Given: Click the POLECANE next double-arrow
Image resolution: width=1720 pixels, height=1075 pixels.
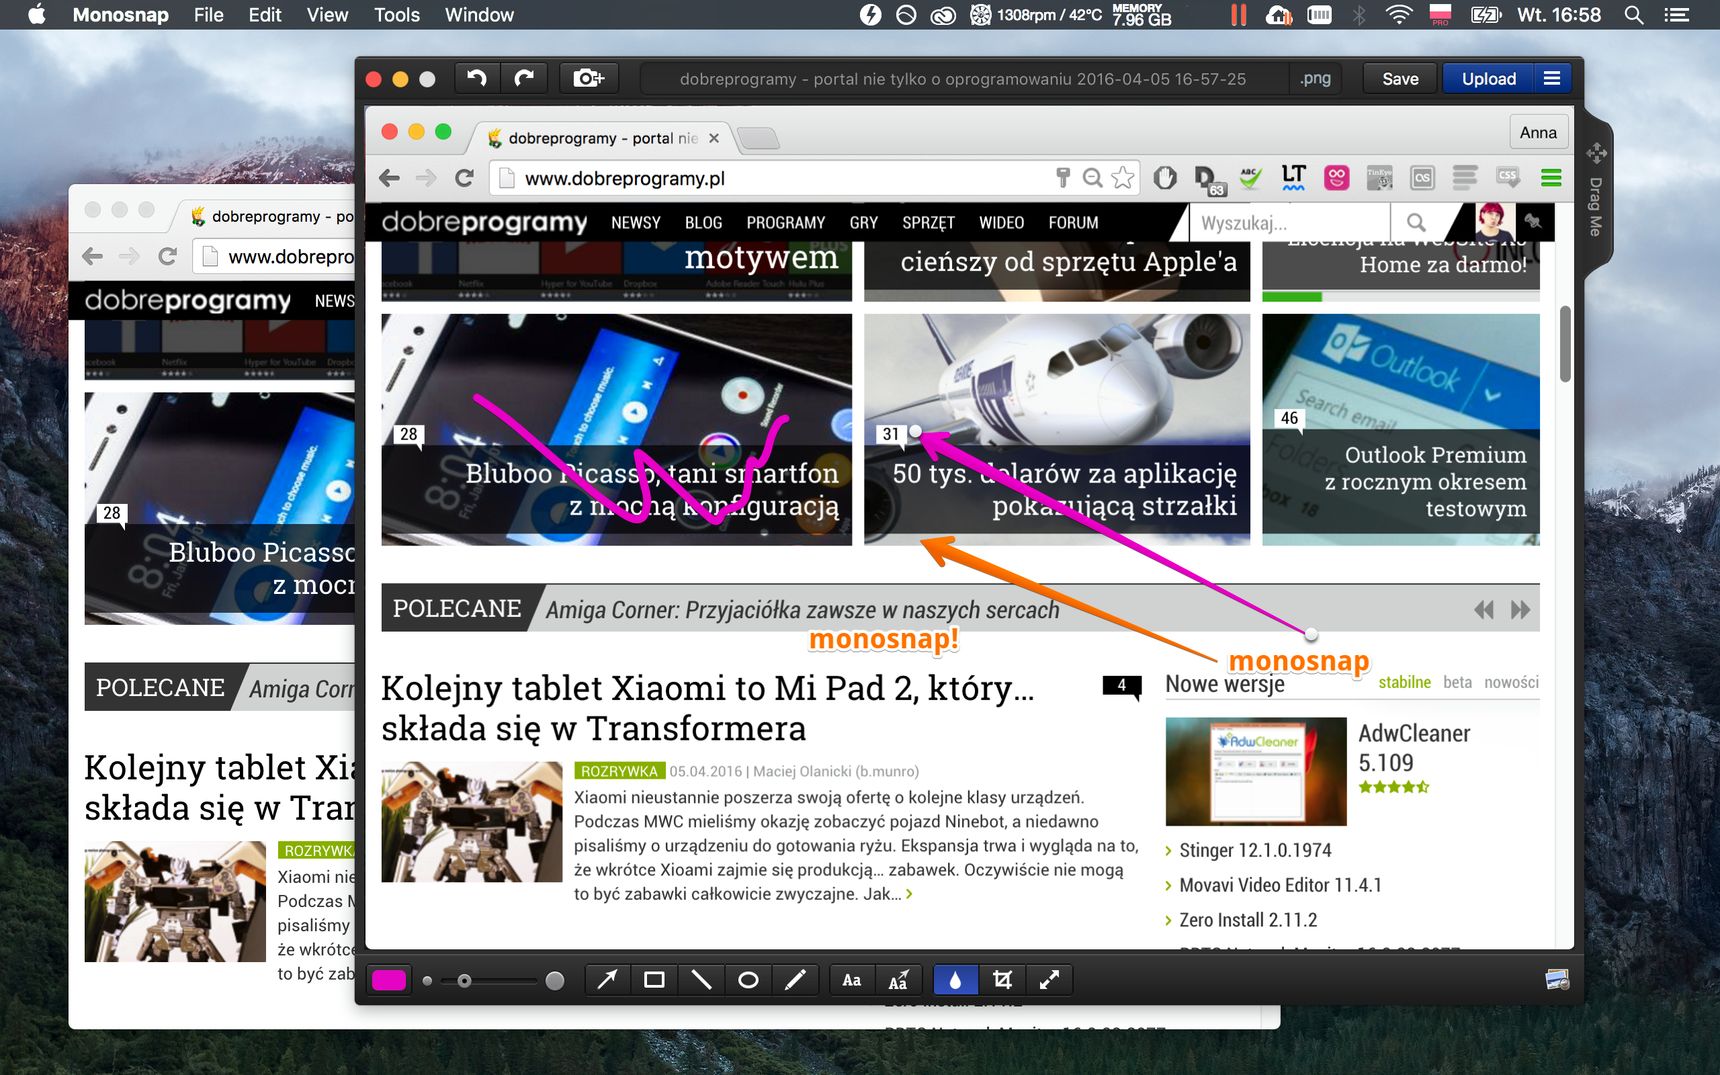Looking at the screenshot, I should click(x=1520, y=610).
